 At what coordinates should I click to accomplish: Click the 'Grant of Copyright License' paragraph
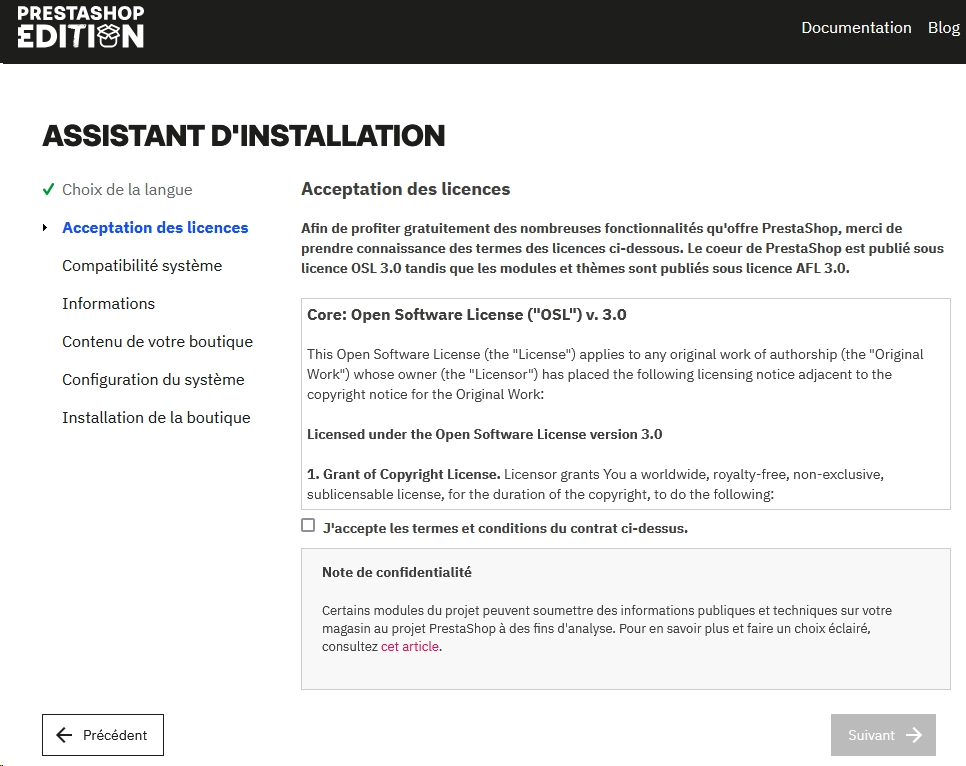pos(595,484)
